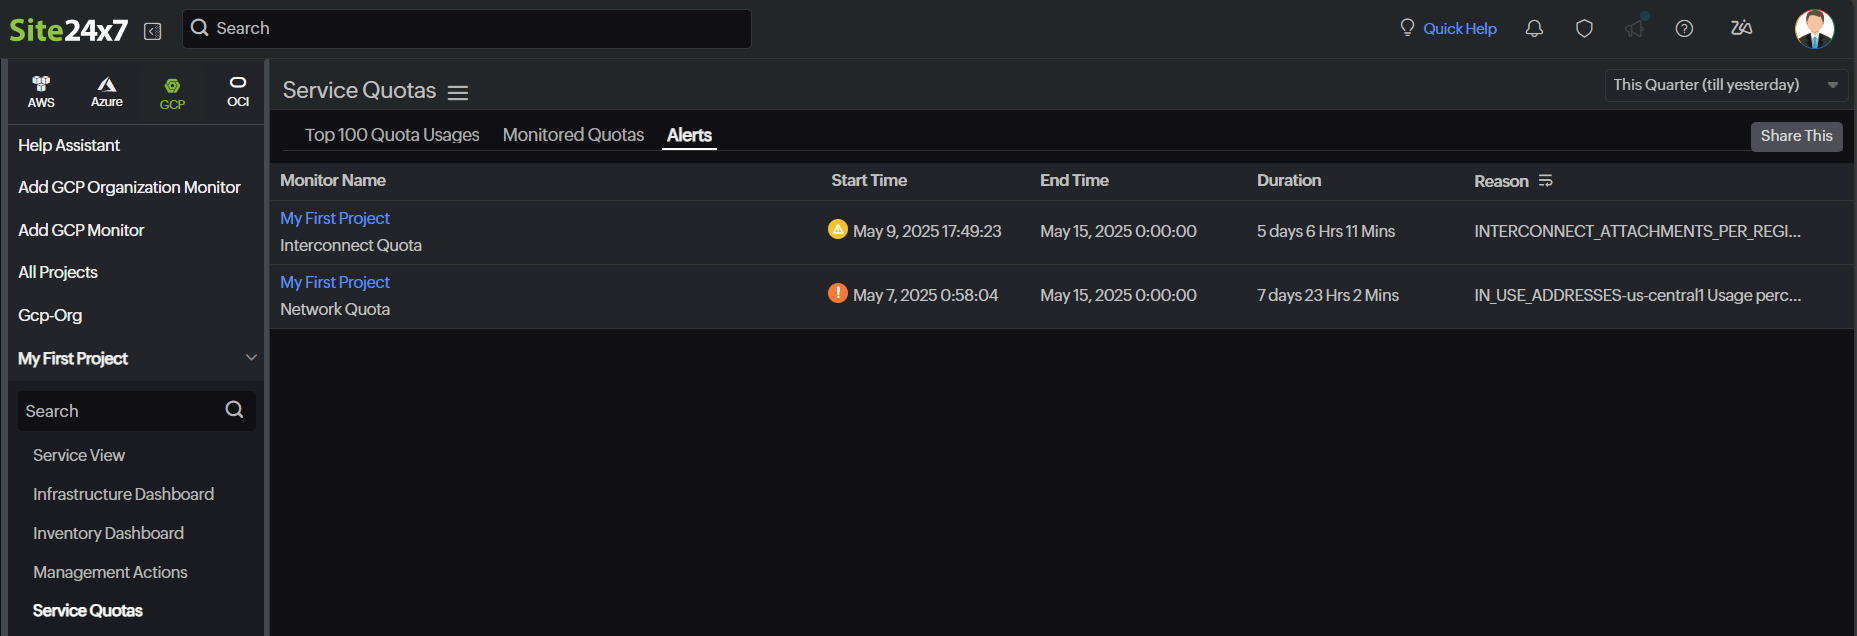Click the shield icon in header
The width and height of the screenshot is (1857, 636).
tap(1584, 29)
